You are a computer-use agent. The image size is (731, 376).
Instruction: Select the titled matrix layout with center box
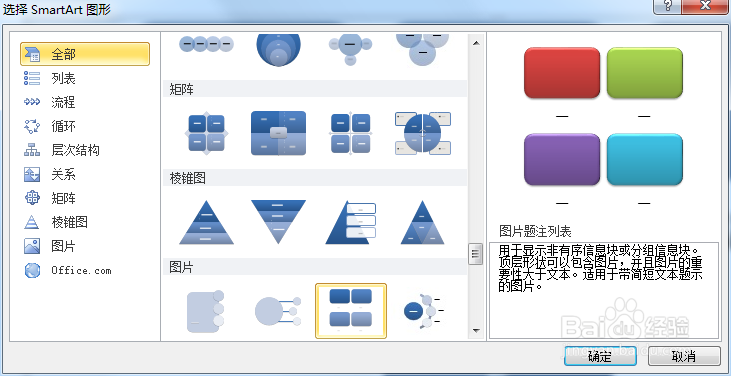pyautogui.click(x=278, y=133)
